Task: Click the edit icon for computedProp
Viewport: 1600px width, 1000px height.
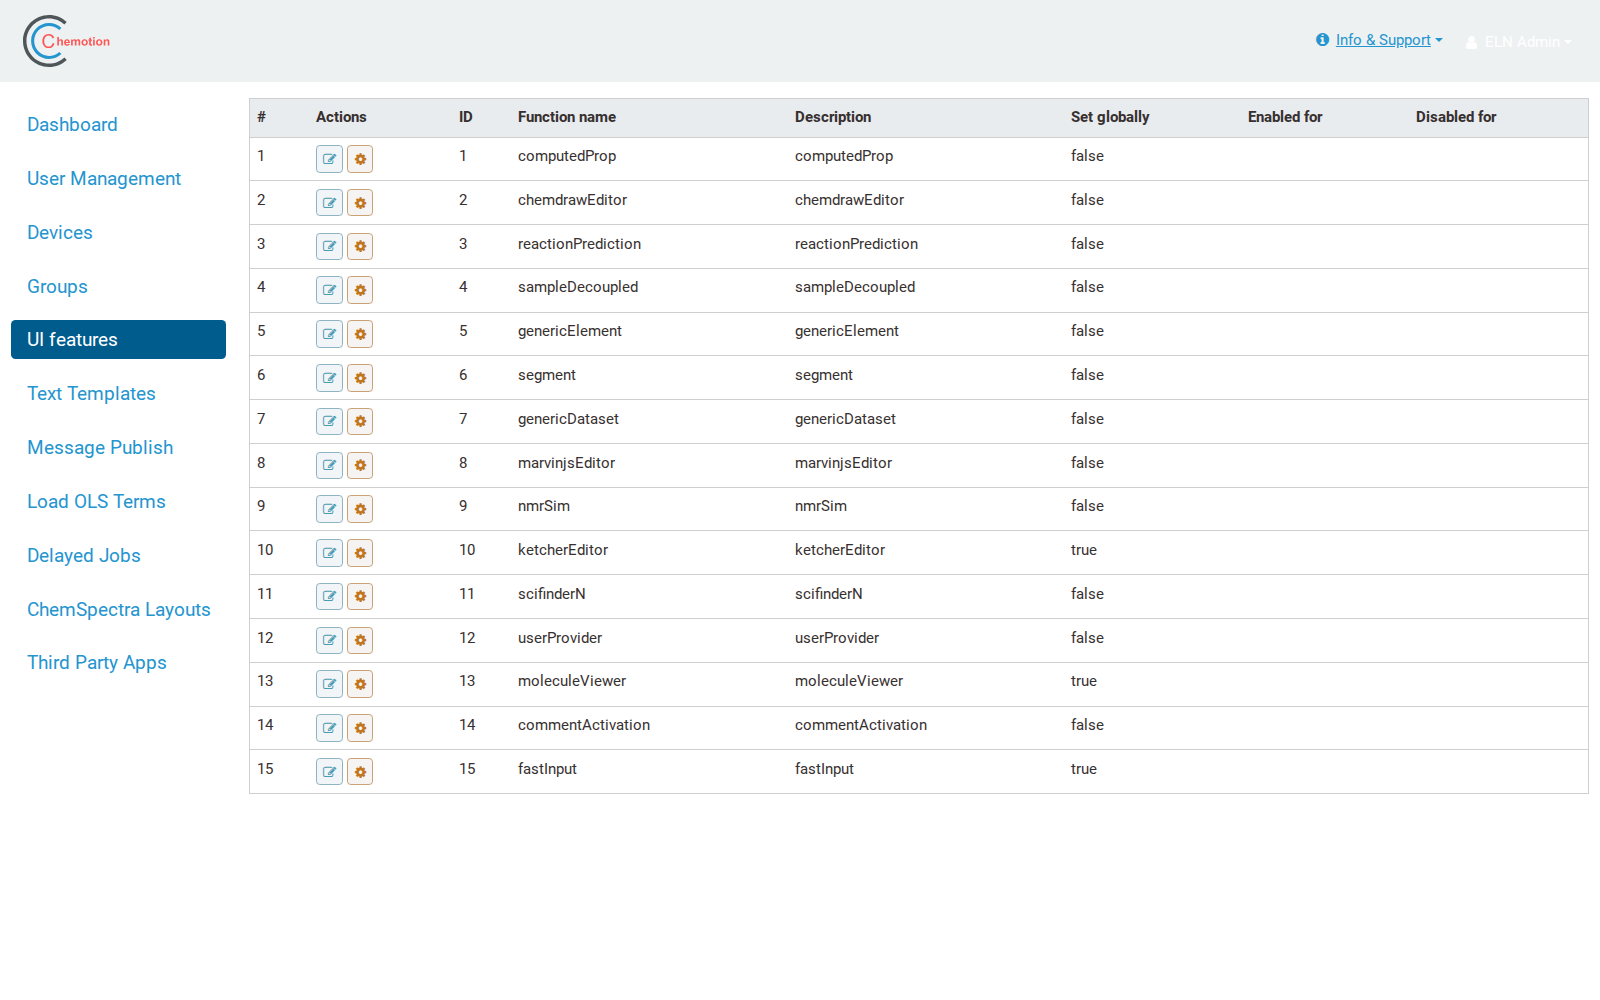Action: (x=329, y=159)
